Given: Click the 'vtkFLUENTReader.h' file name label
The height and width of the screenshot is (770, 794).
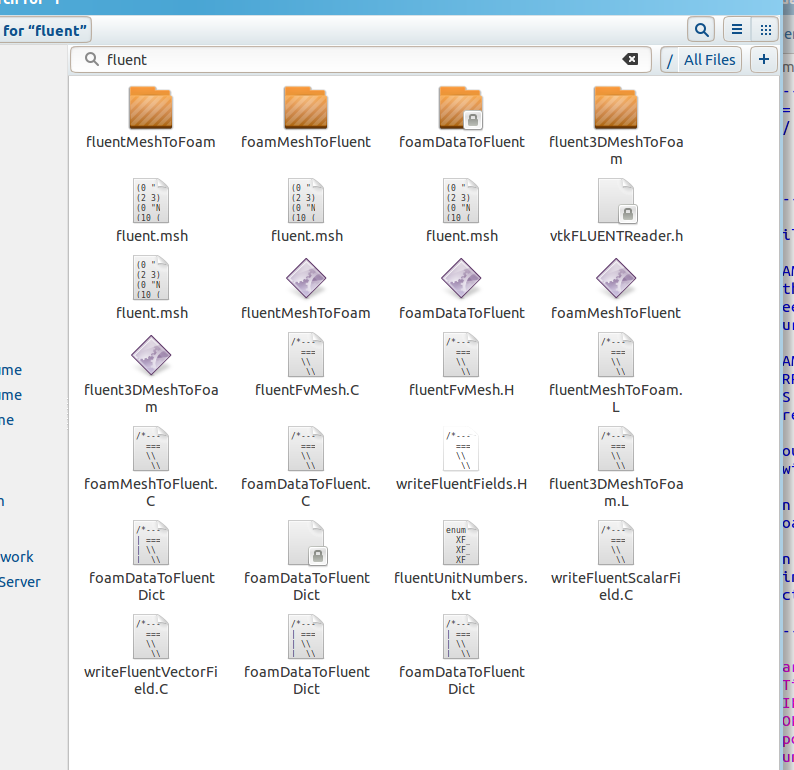Looking at the screenshot, I should [x=616, y=236].
